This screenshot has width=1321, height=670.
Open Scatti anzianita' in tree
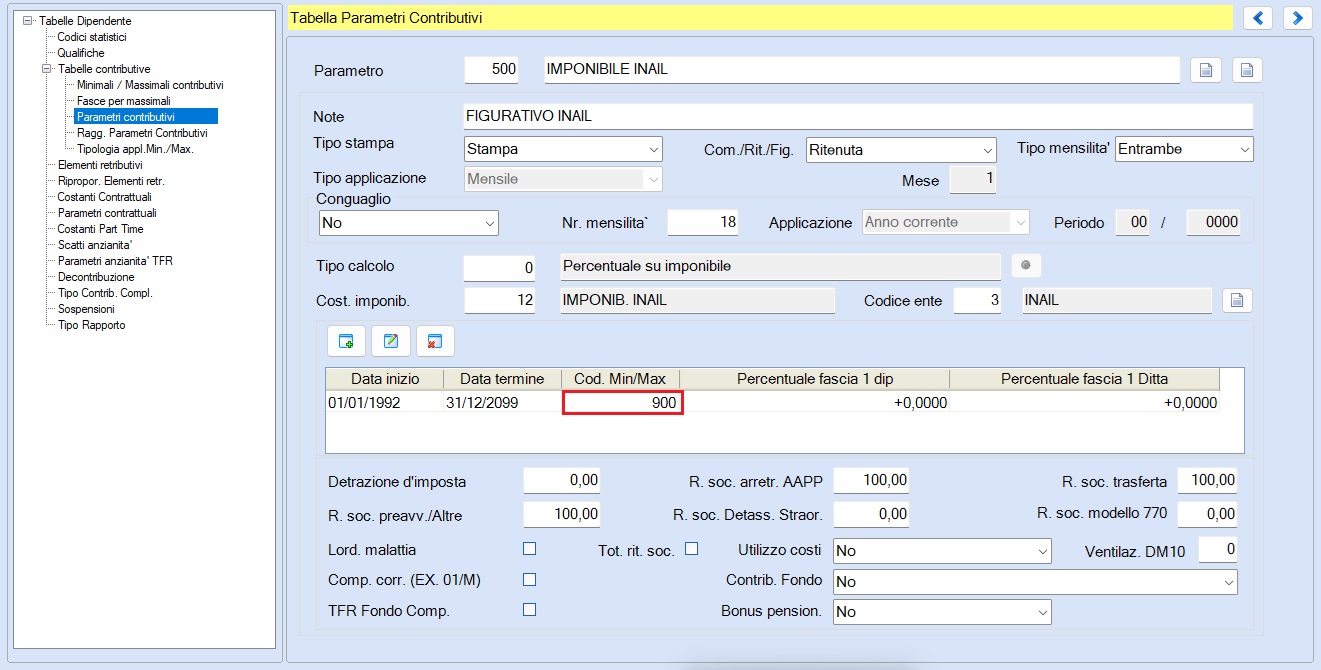[95, 245]
